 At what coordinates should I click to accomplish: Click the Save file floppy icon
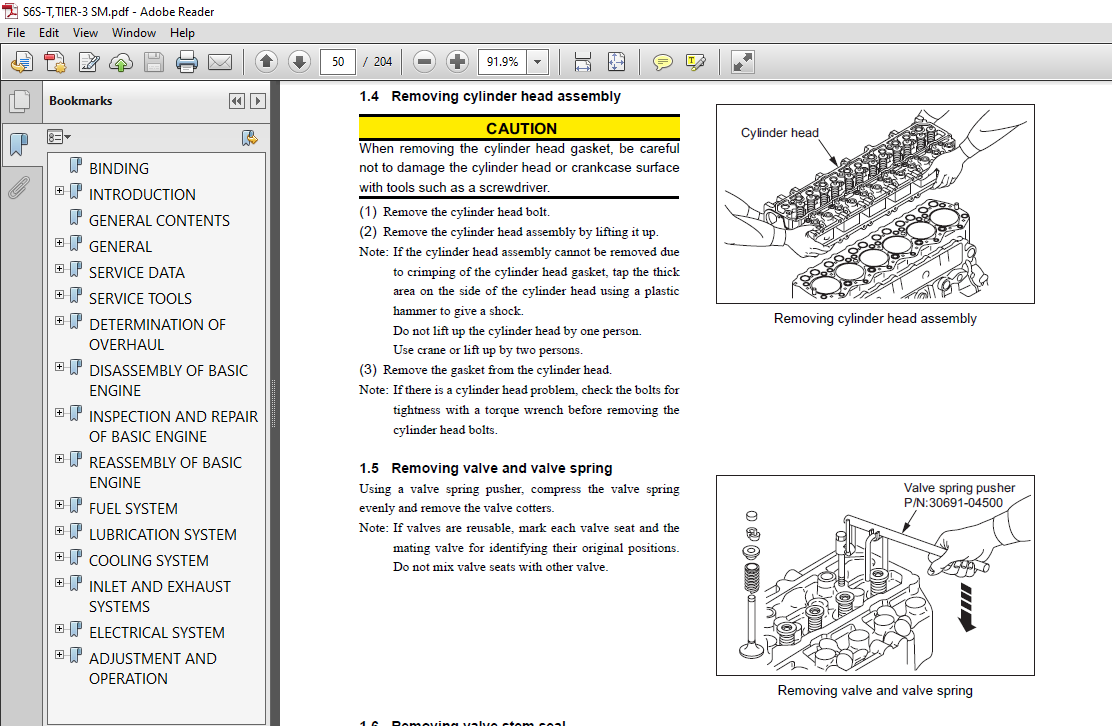tap(154, 62)
